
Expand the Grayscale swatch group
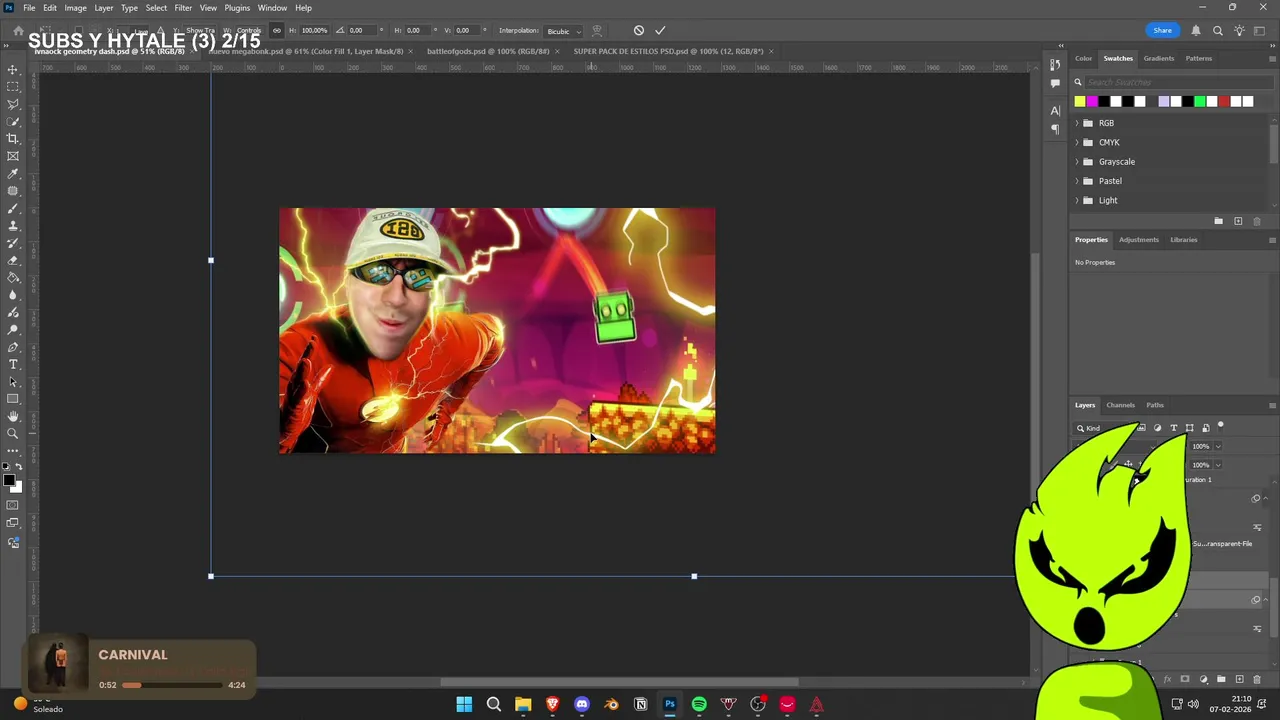[1077, 161]
